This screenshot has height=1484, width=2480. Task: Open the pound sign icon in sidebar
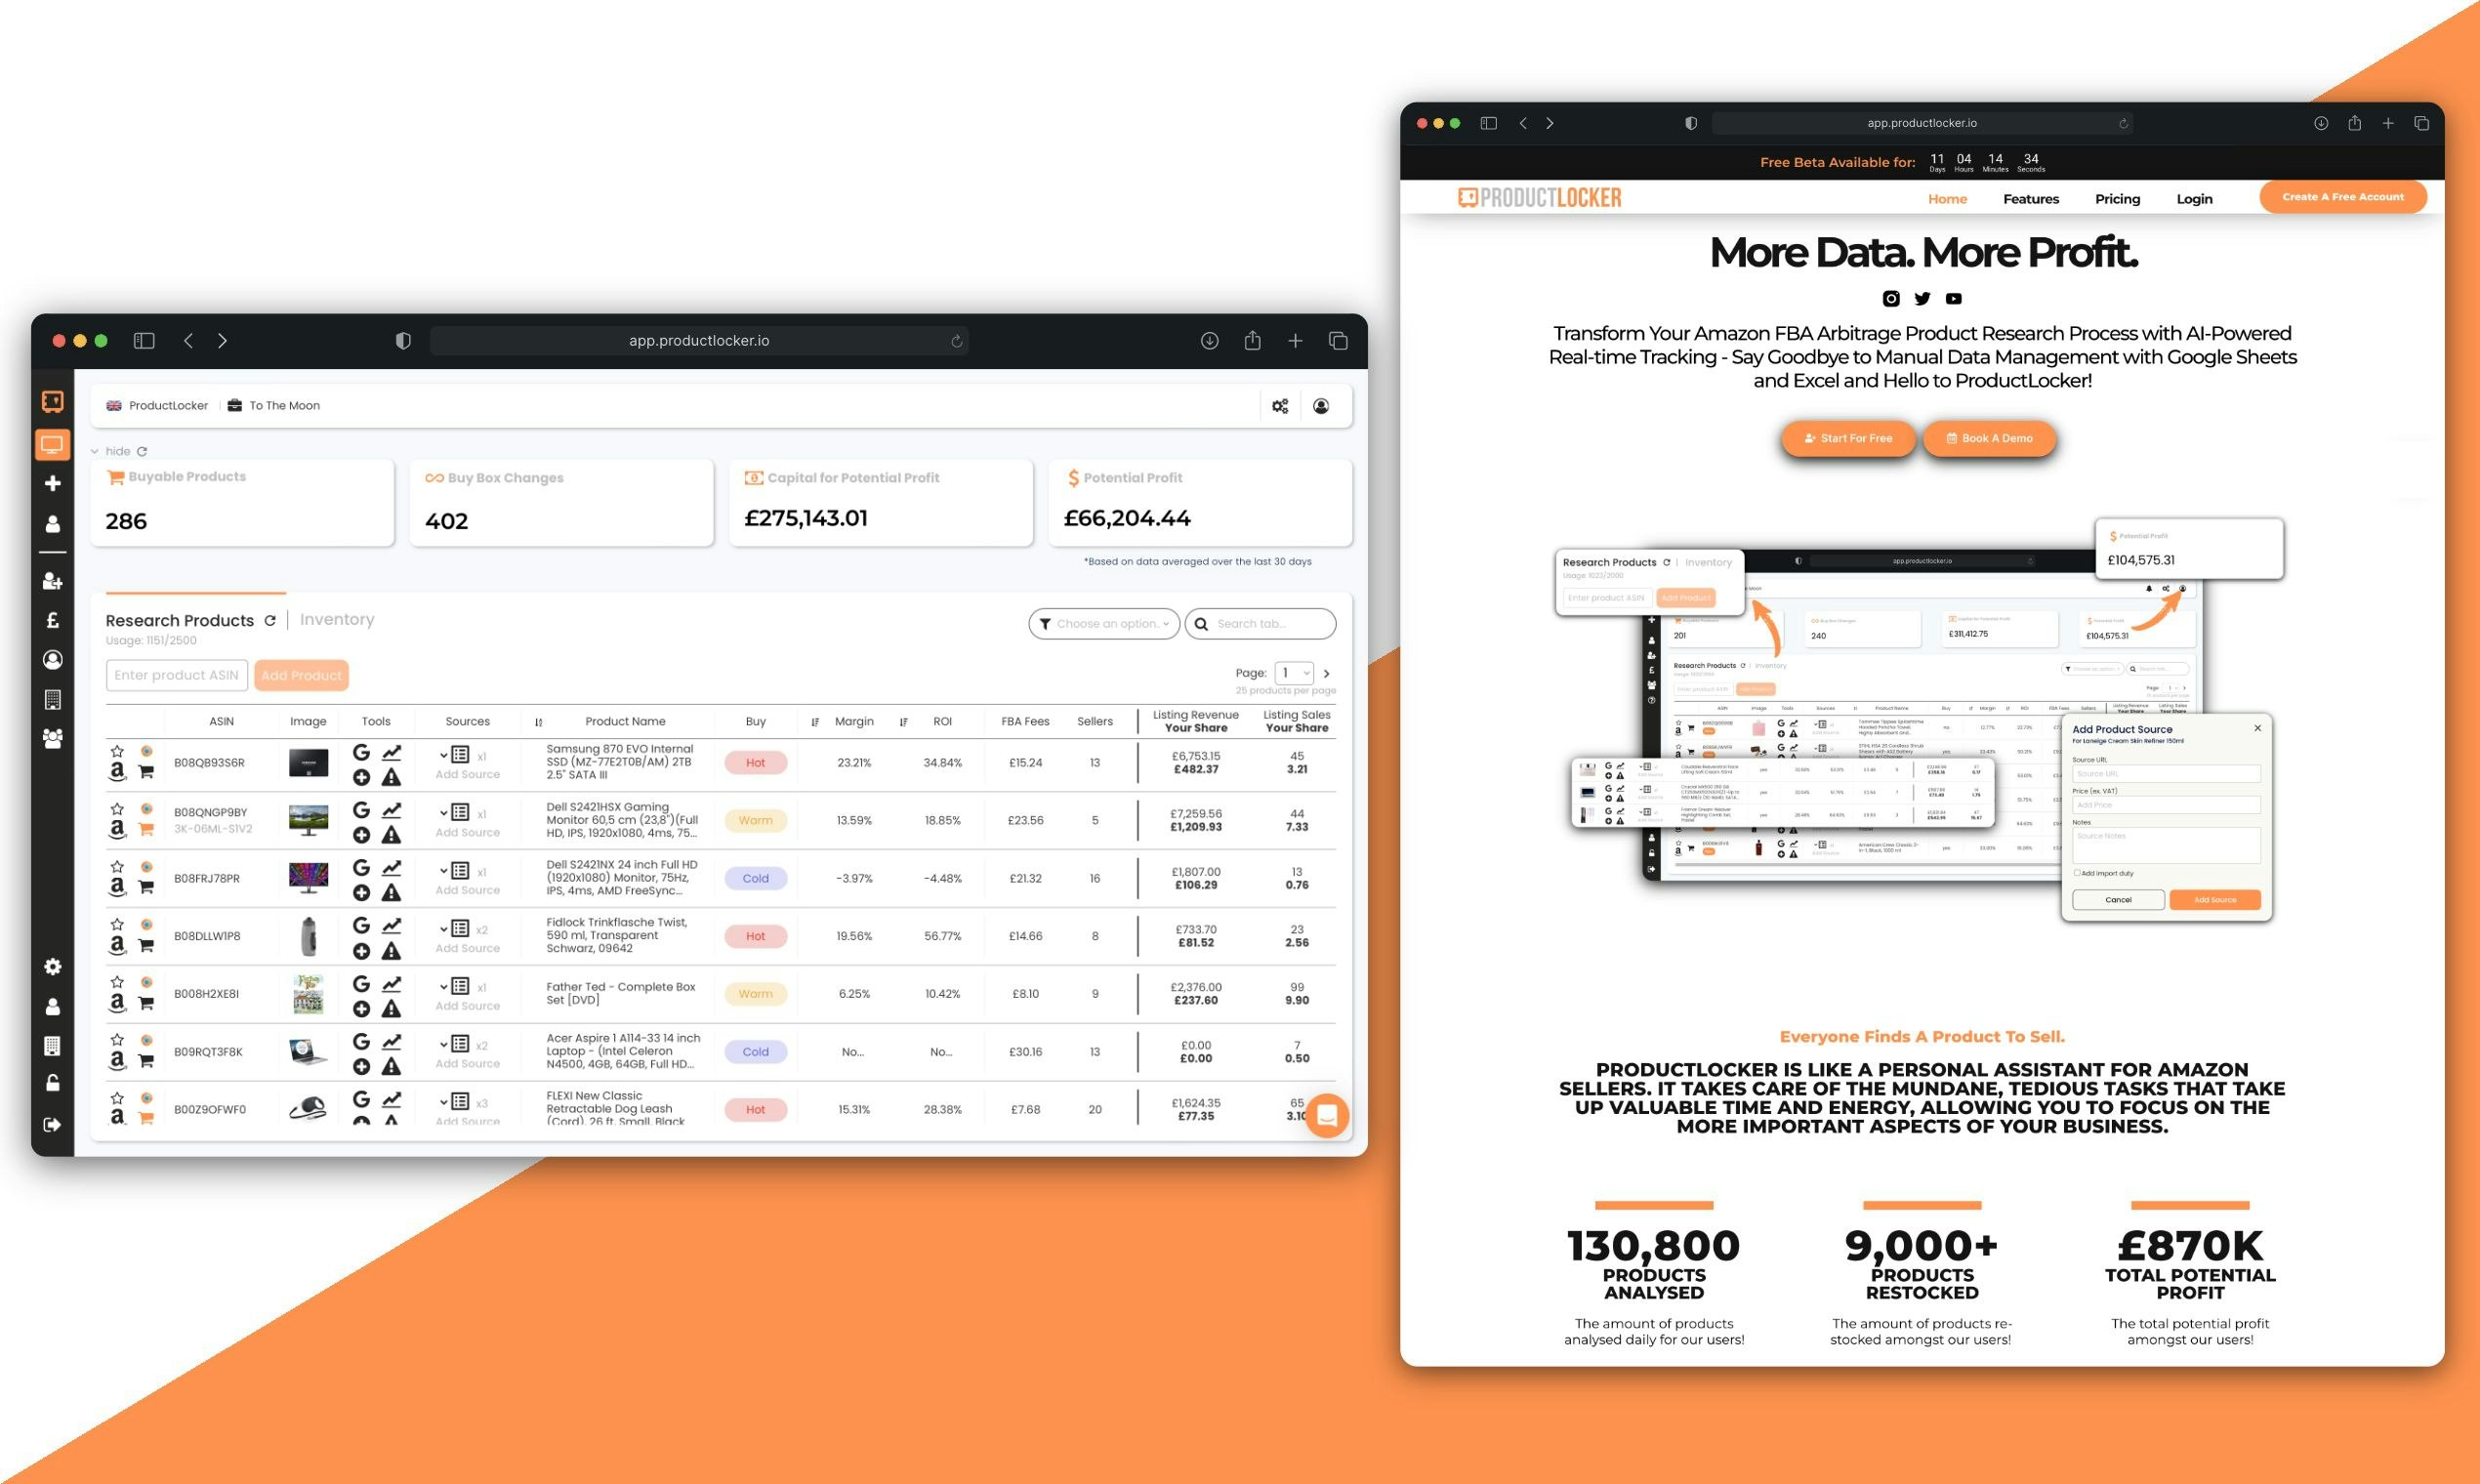tap(53, 620)
